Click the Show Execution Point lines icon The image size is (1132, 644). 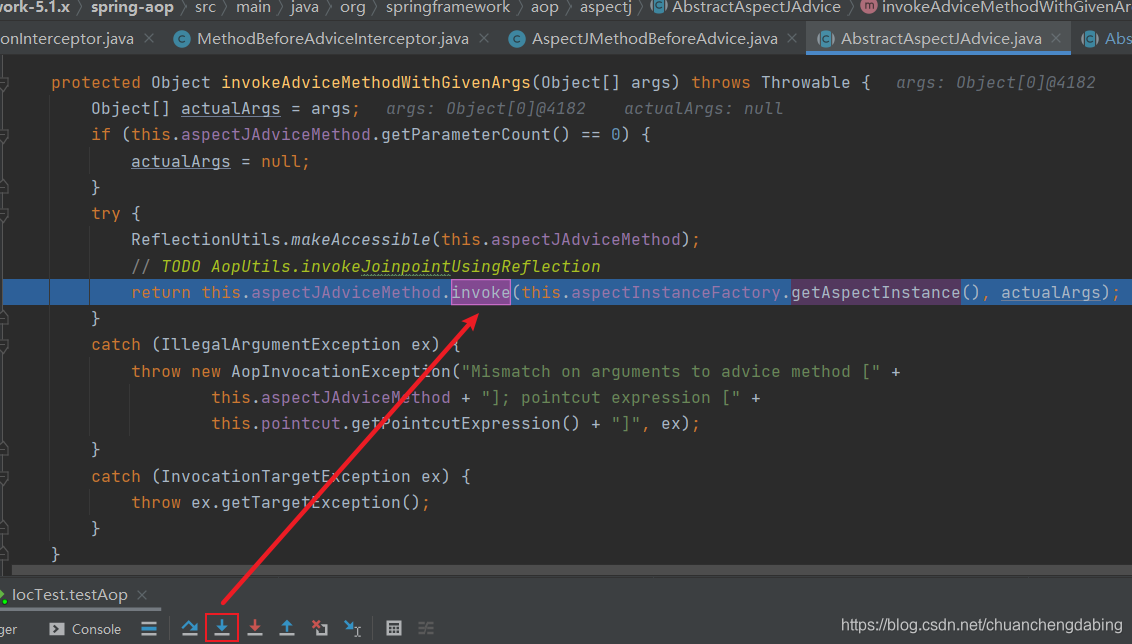click(x=149, y=629)
